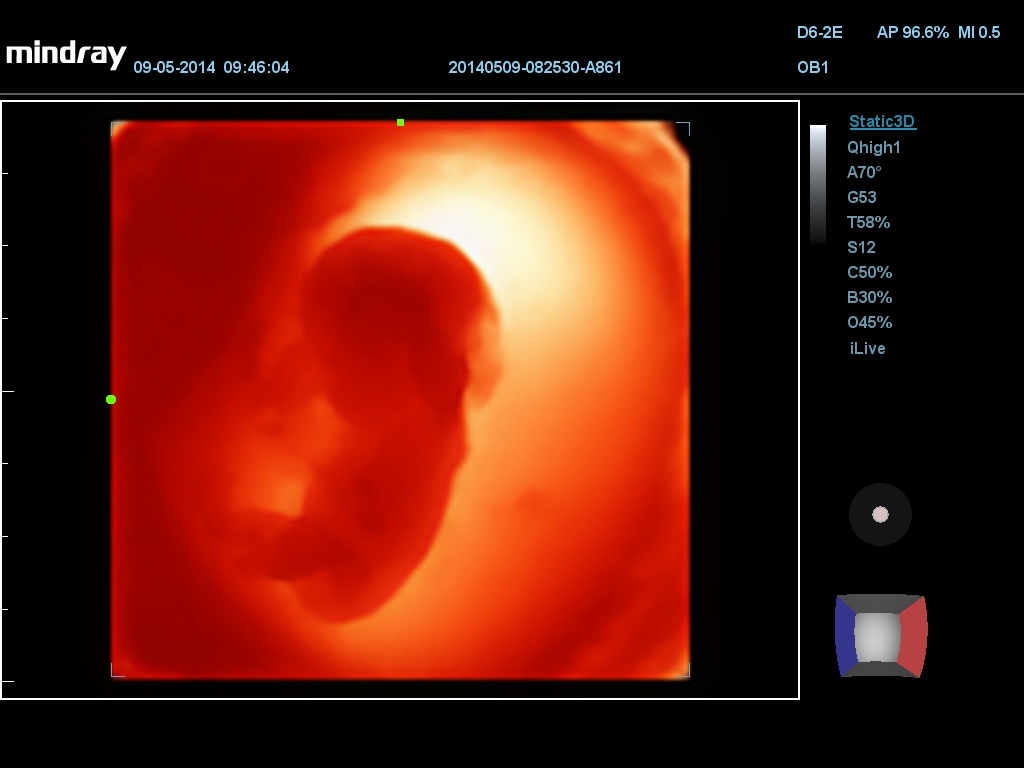Open the Static3D mode link

coord(882,122)
